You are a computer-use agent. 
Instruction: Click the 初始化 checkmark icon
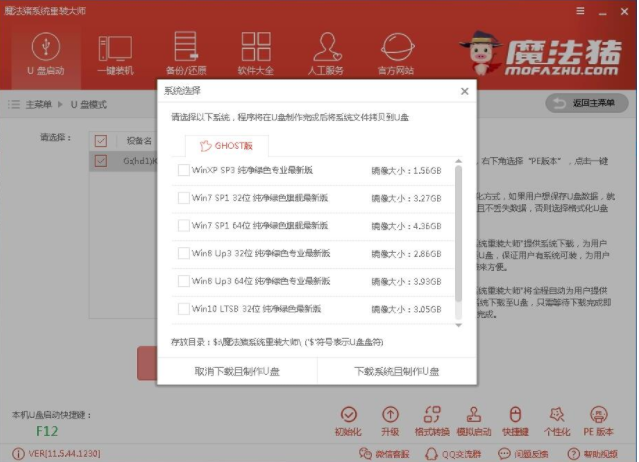tap(349, 415)
